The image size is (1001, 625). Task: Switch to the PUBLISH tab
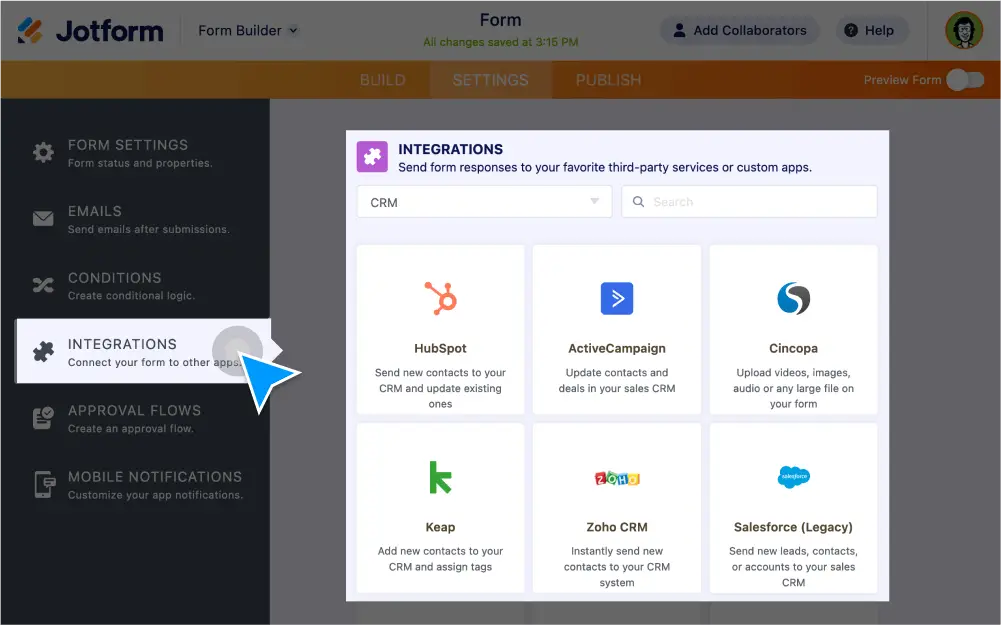click(606, 80)
